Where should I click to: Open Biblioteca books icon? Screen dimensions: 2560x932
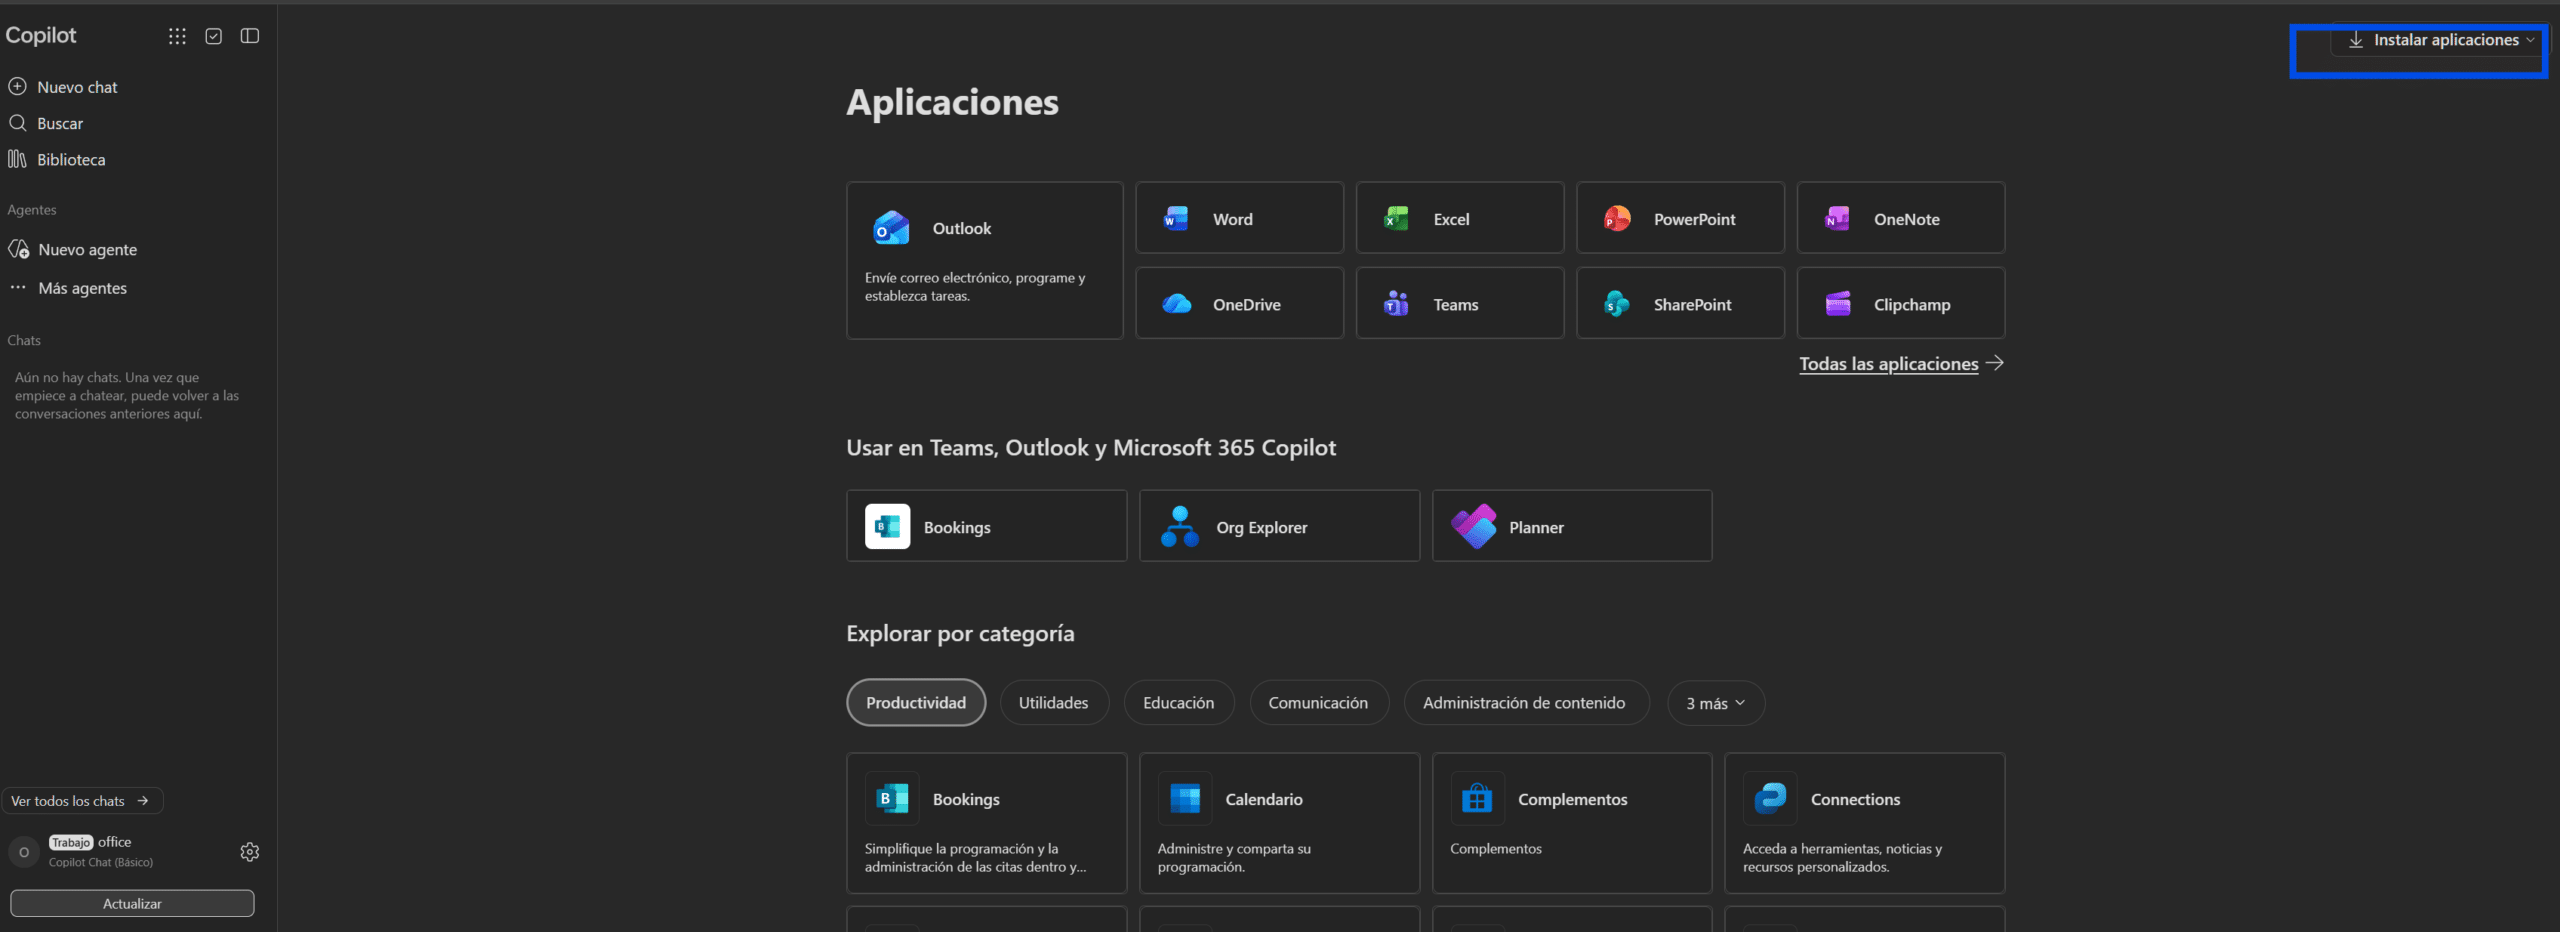tap(17, 159)
